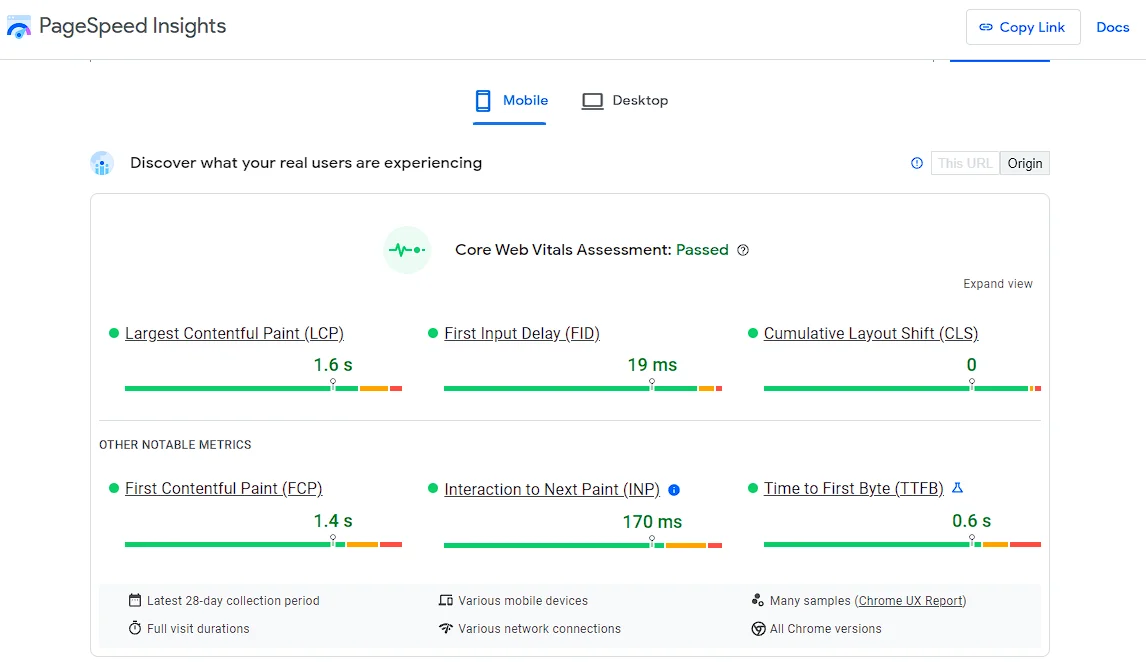This screenshot has height=662, width=1146.
Task: Select the Origin toggle option
Action: coord(1025,163)
